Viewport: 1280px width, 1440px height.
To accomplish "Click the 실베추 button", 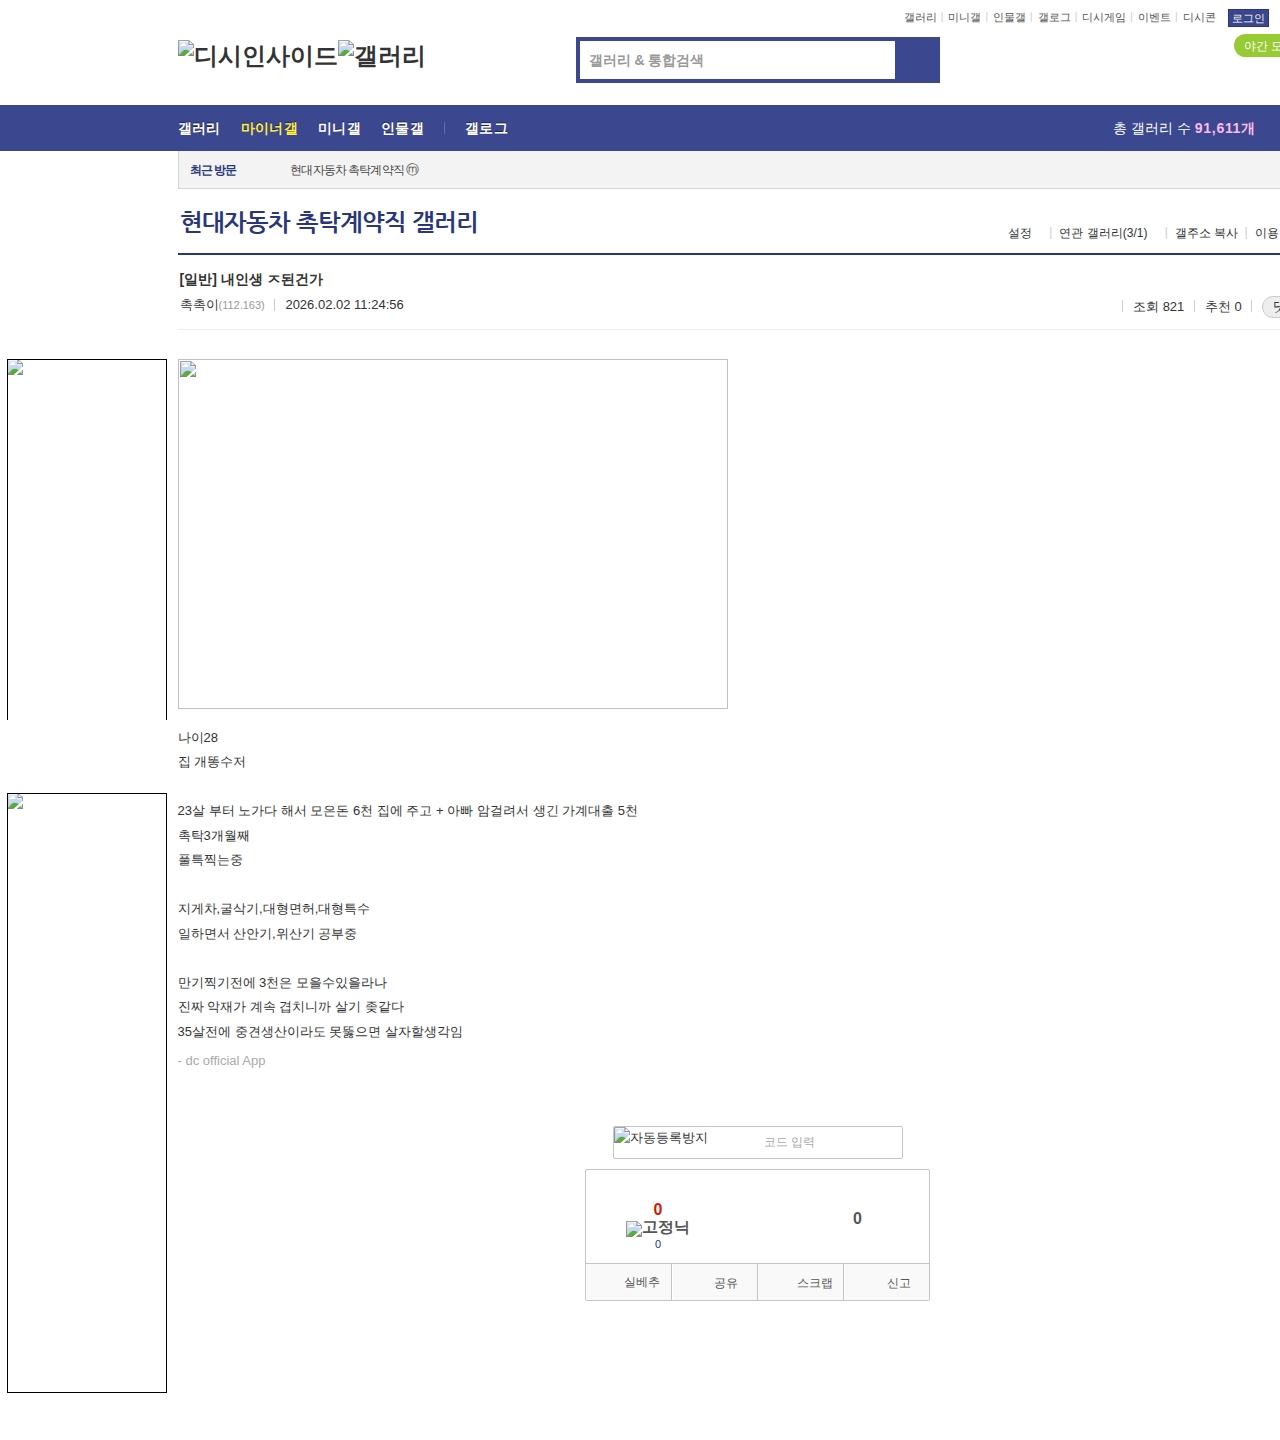I will coord(629,1283).
